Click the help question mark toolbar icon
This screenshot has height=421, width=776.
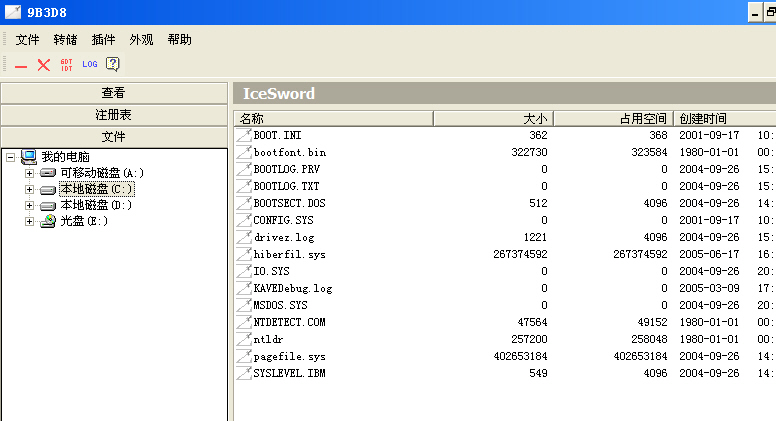tap(113, 64)
